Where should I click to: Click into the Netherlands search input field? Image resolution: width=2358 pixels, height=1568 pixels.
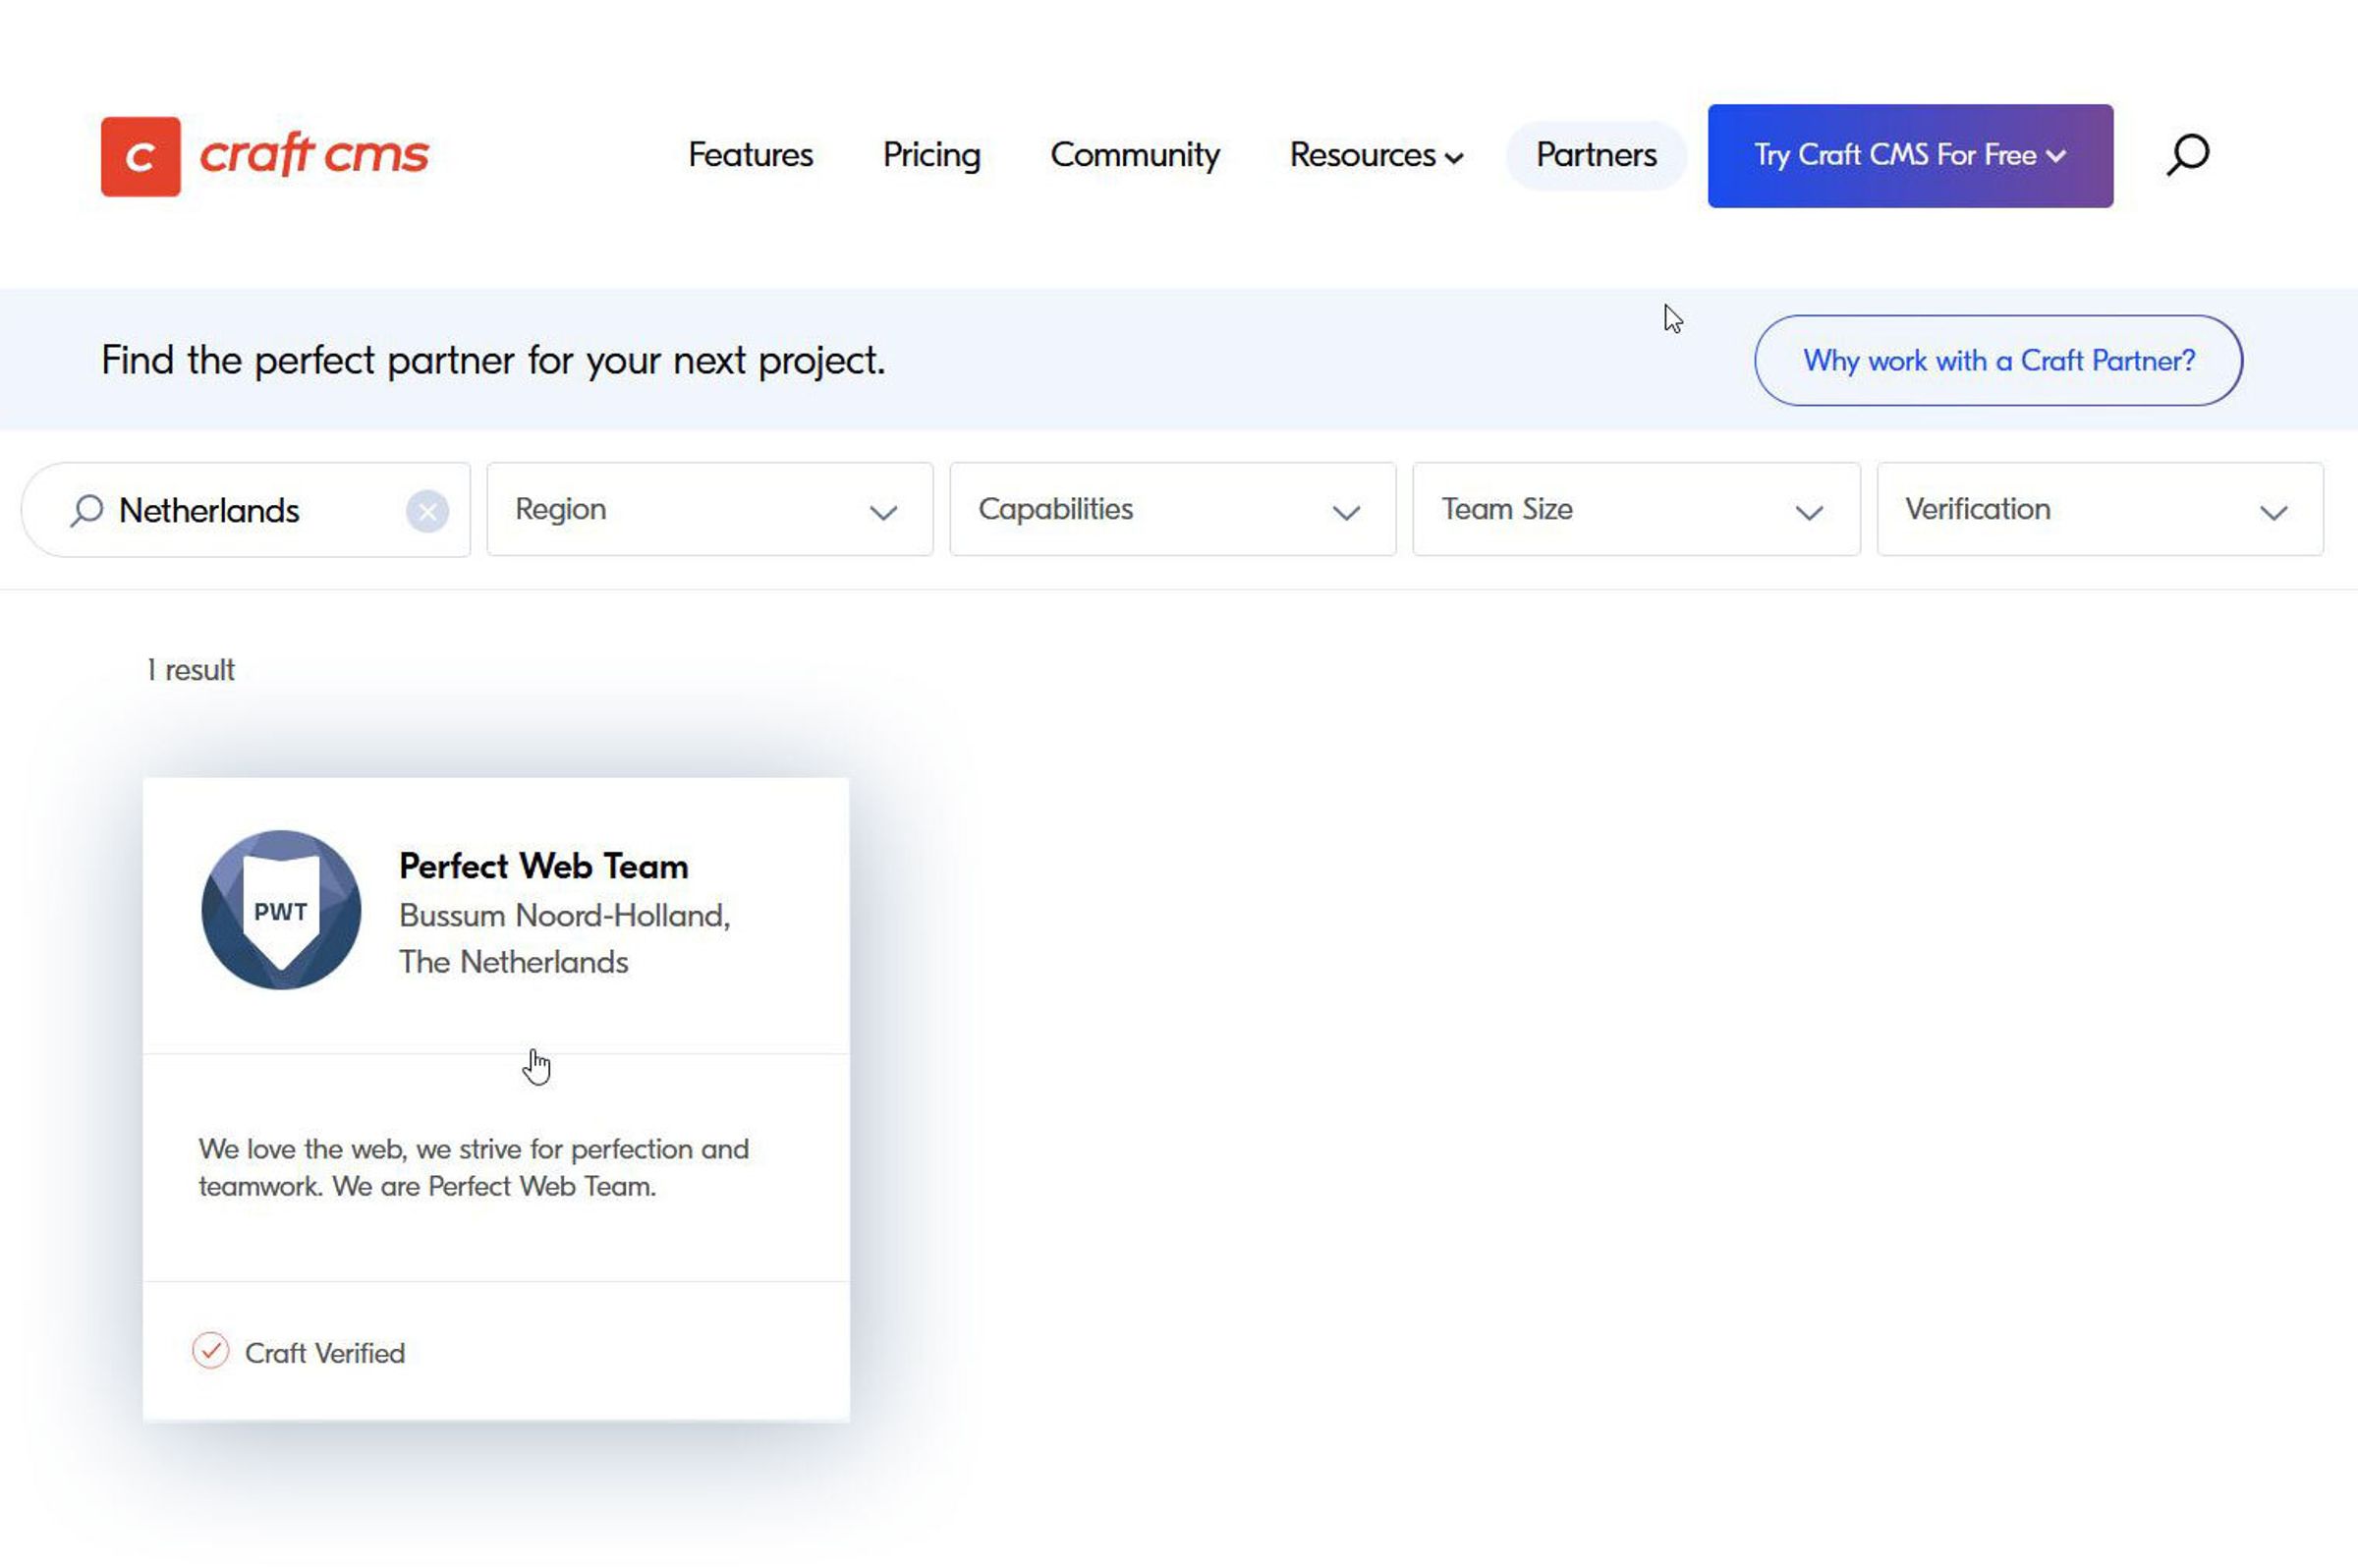250,511
